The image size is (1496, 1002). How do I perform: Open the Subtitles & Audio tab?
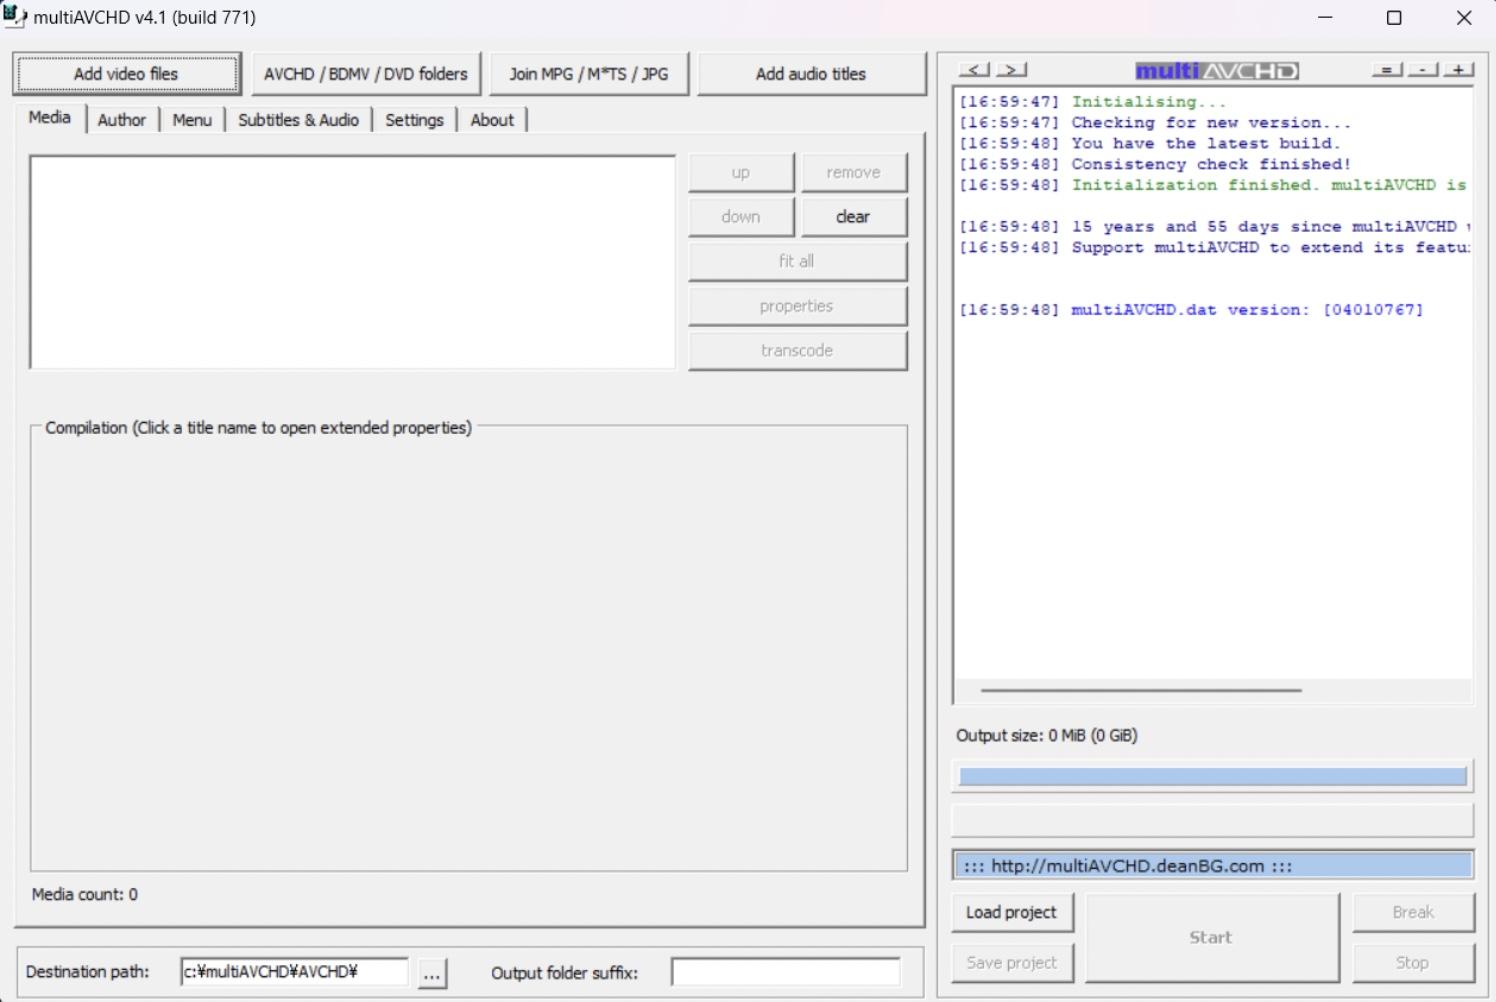[x=298, y=120]
